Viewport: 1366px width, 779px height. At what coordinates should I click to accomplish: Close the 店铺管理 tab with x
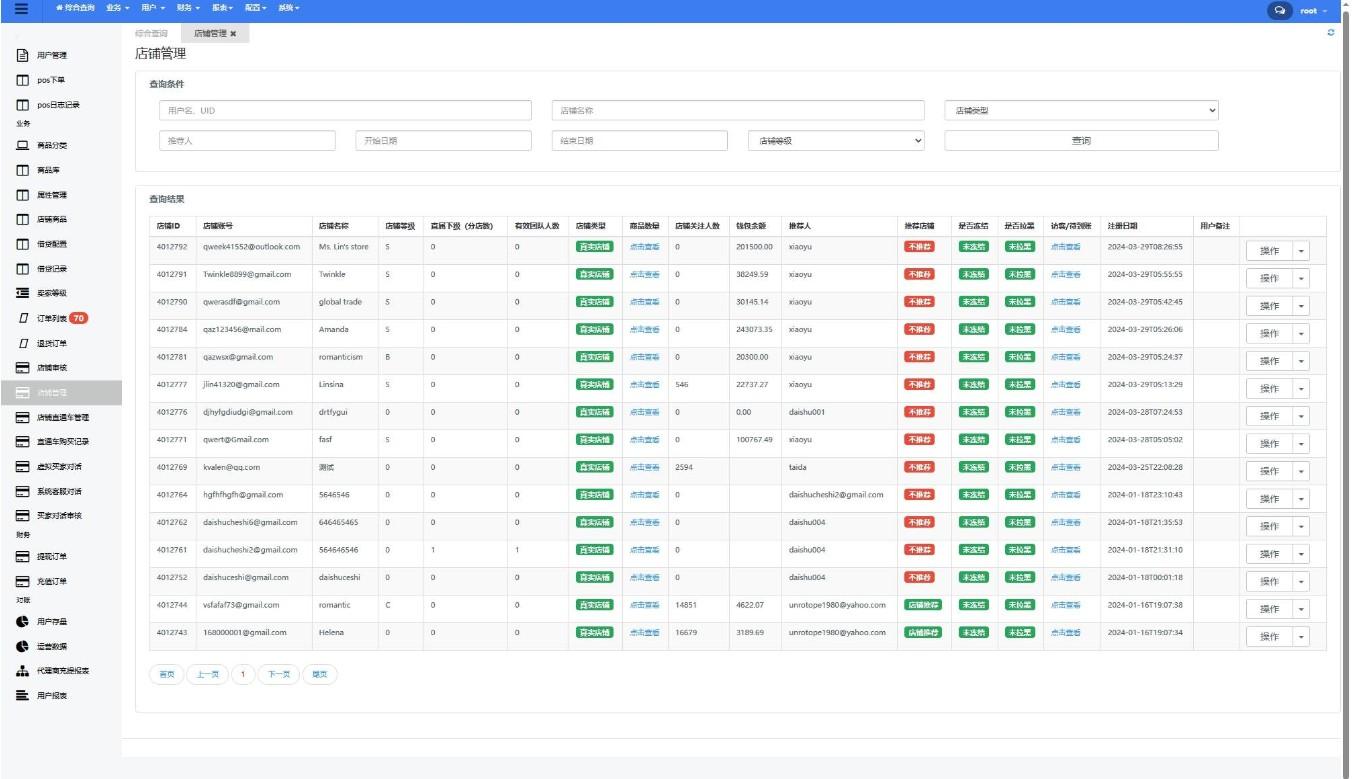233,34
